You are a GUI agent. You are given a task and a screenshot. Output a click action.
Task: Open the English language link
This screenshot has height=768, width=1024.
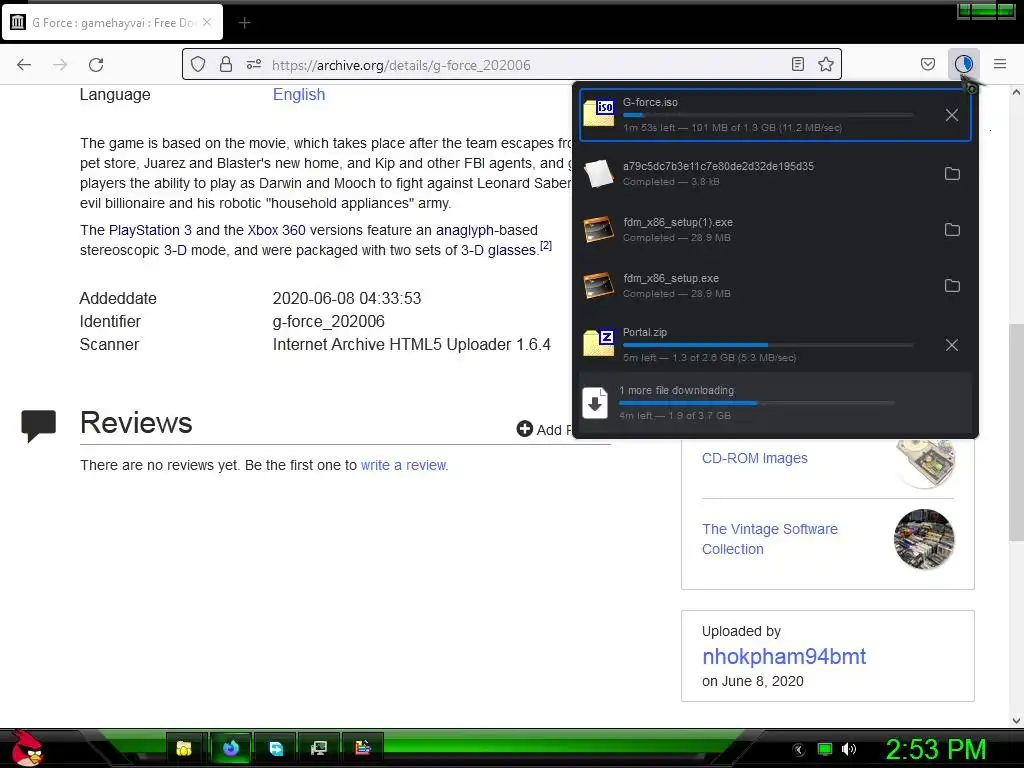298,95
